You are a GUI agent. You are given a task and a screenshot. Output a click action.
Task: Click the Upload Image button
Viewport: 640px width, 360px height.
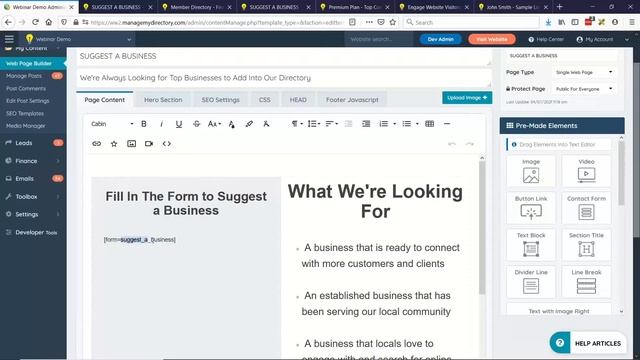point(467,98)
